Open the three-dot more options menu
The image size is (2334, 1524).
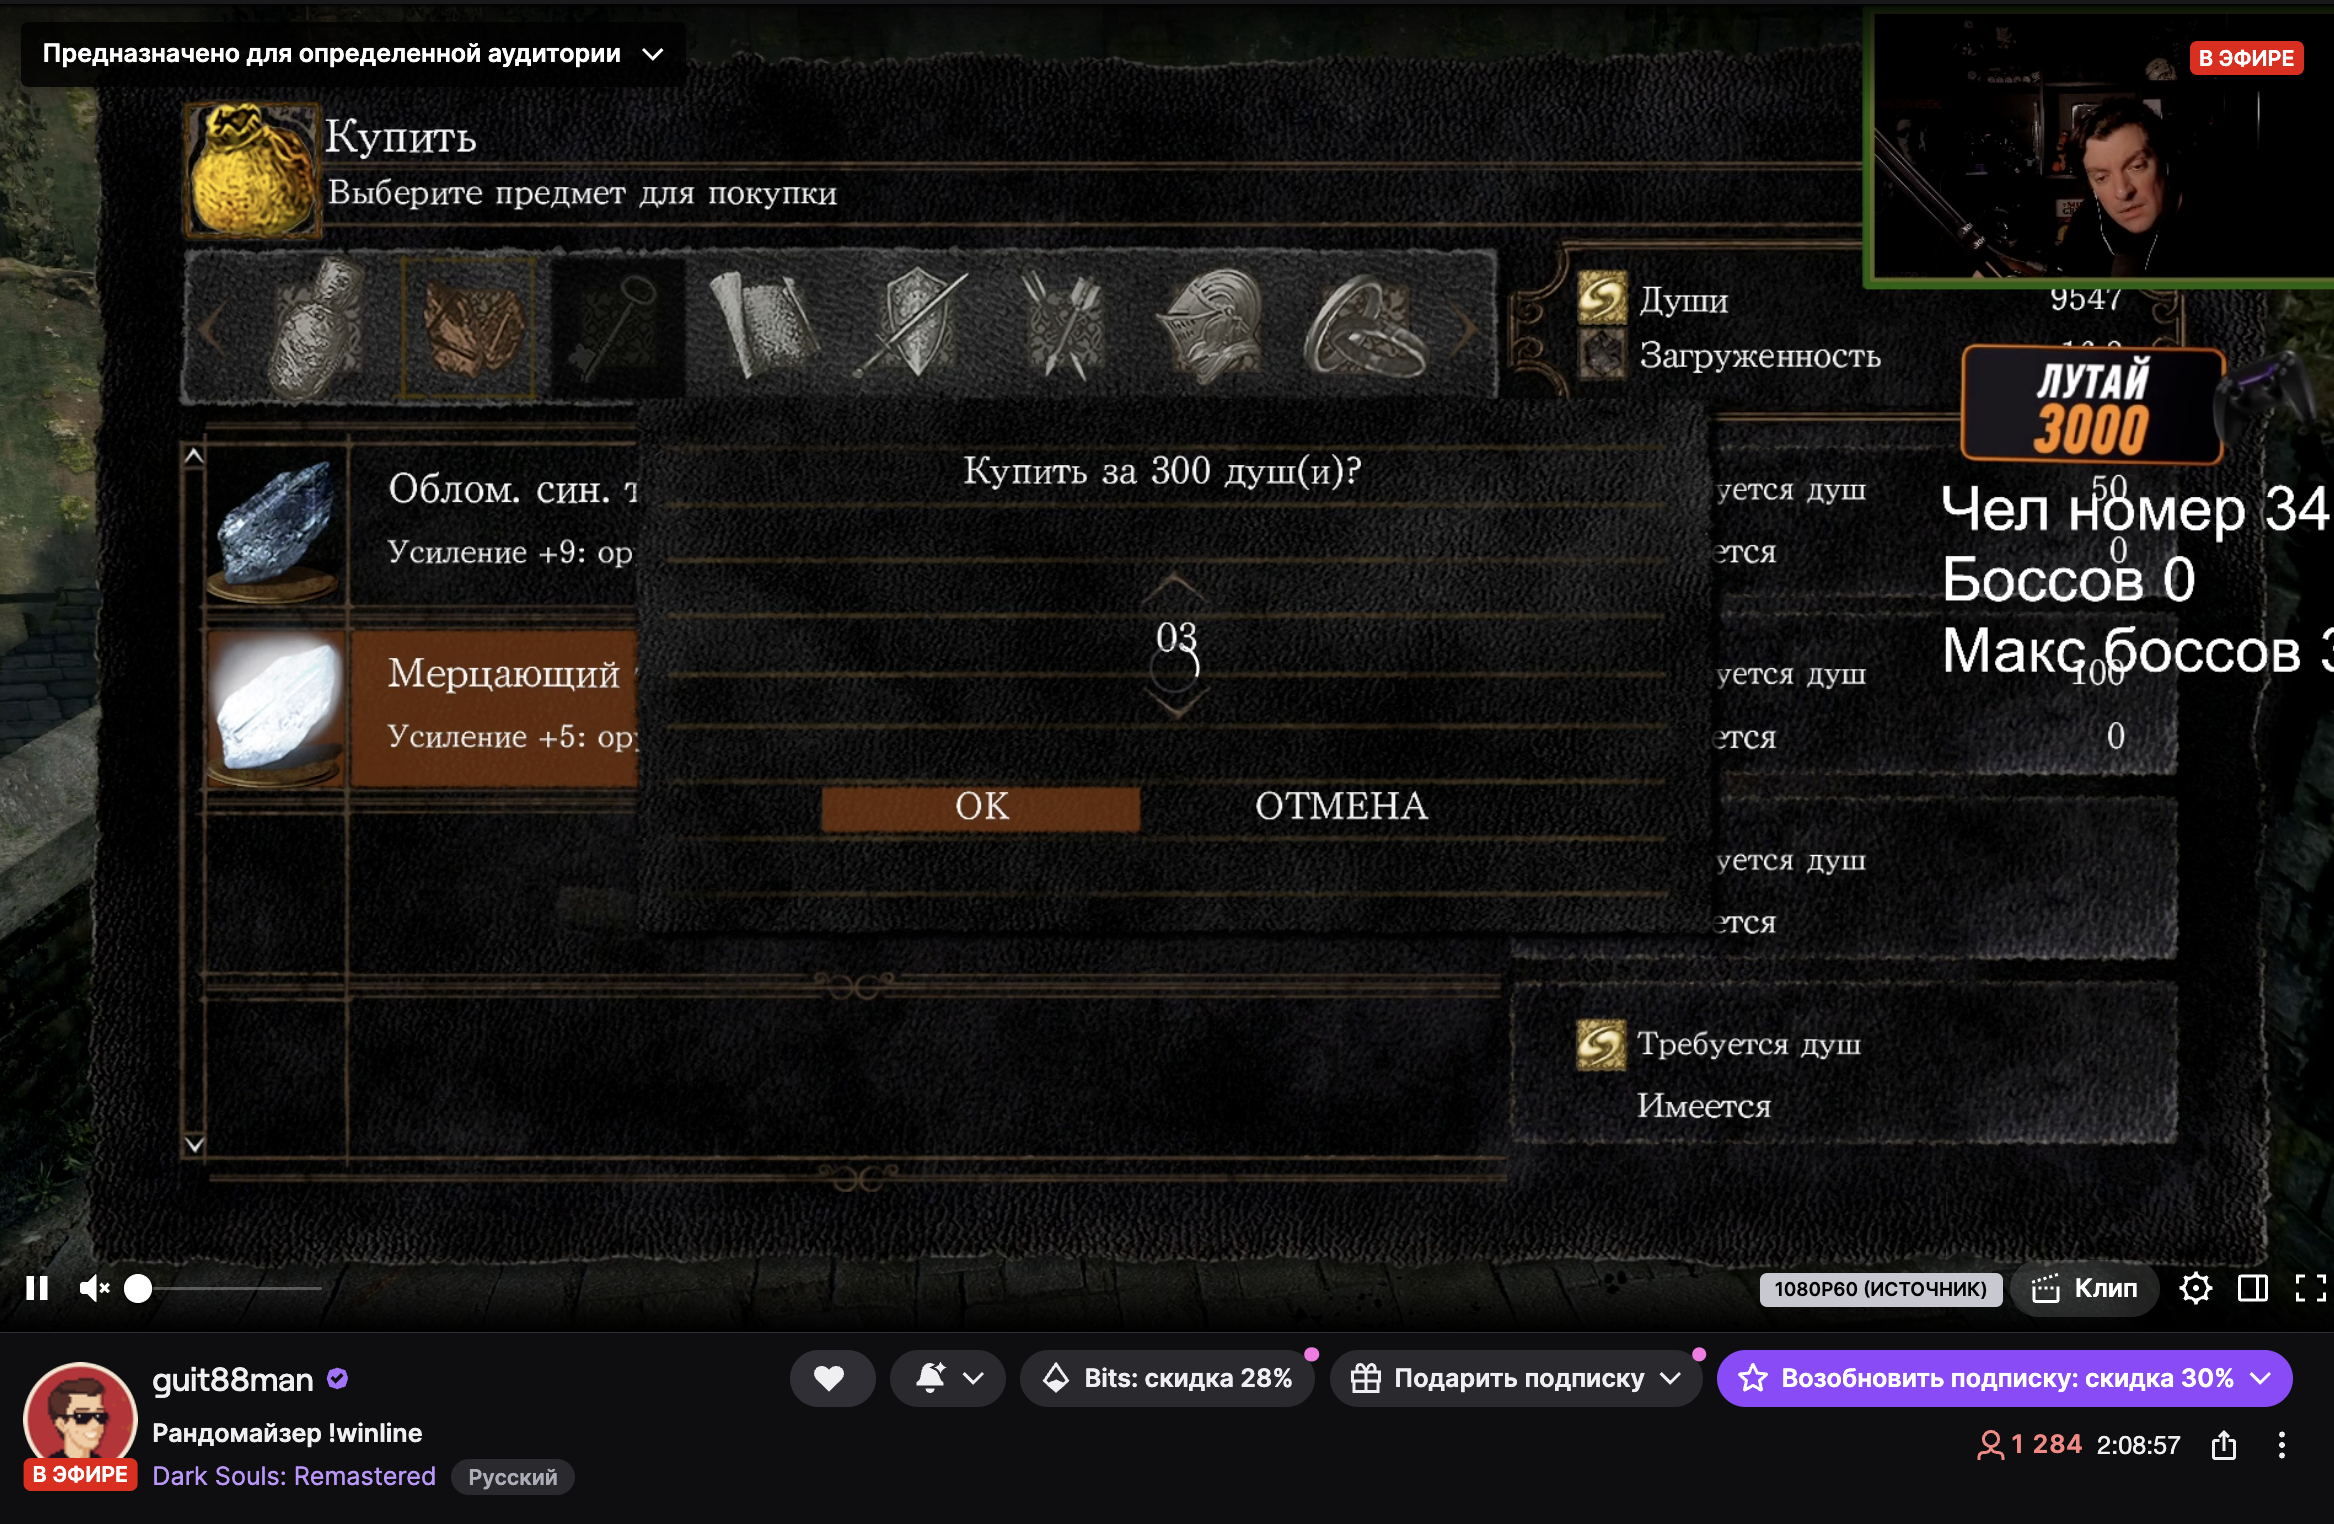pyautogui.click(x=2281, y=1445)
